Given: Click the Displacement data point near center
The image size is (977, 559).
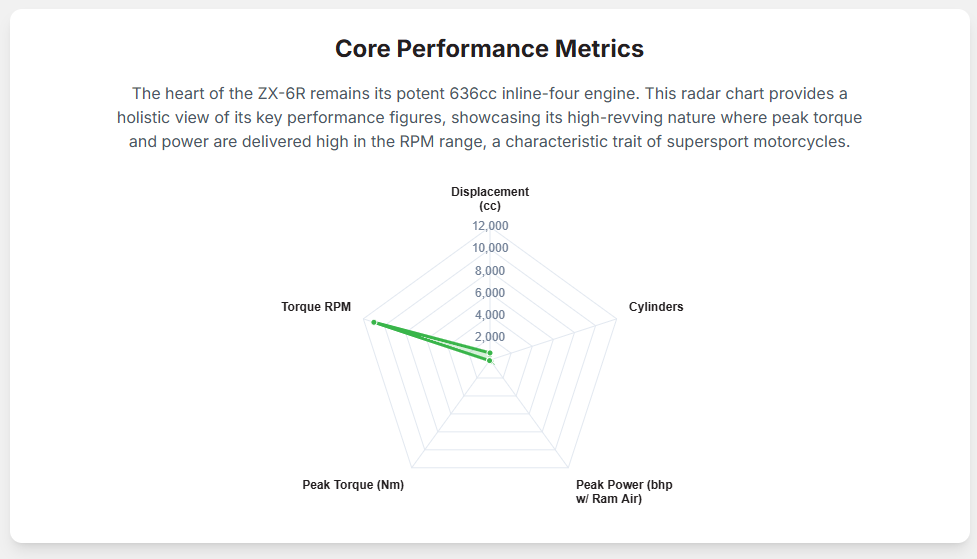Looking at the screenshot, I should pos(490,353).
